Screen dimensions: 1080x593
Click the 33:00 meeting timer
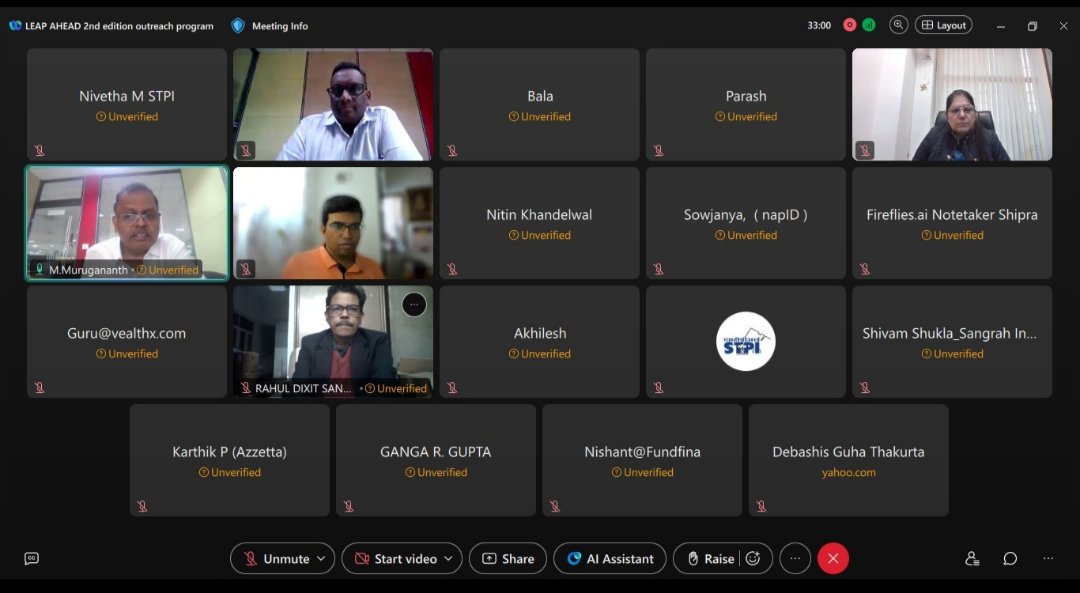click(819, 25)
